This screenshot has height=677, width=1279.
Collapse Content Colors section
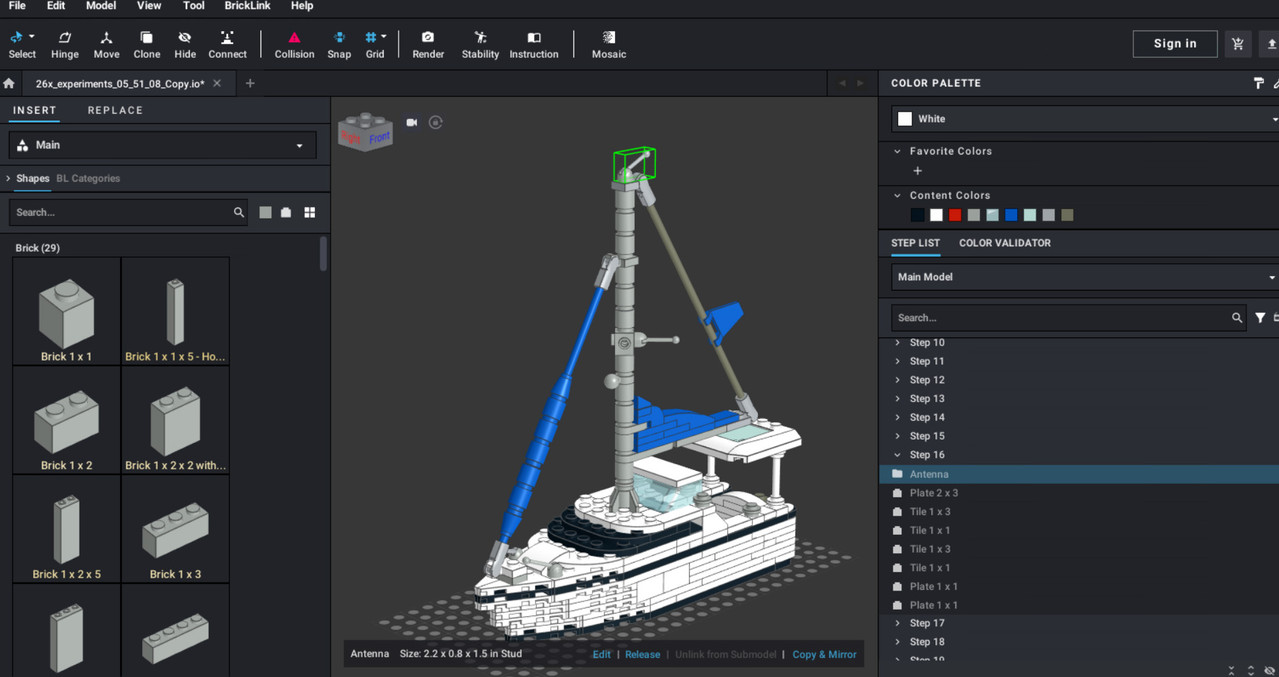click(x=897, y=195)
